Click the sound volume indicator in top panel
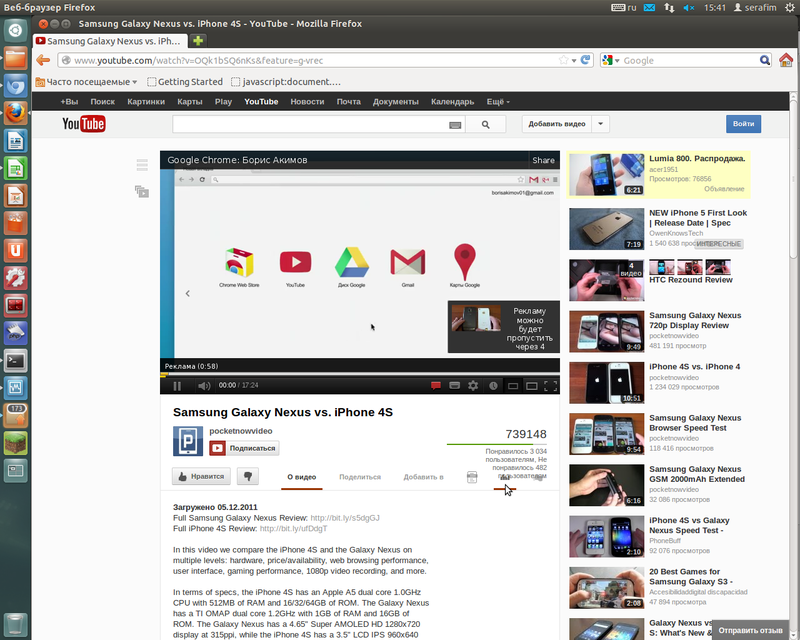800x640 pixels. point(689,8)
